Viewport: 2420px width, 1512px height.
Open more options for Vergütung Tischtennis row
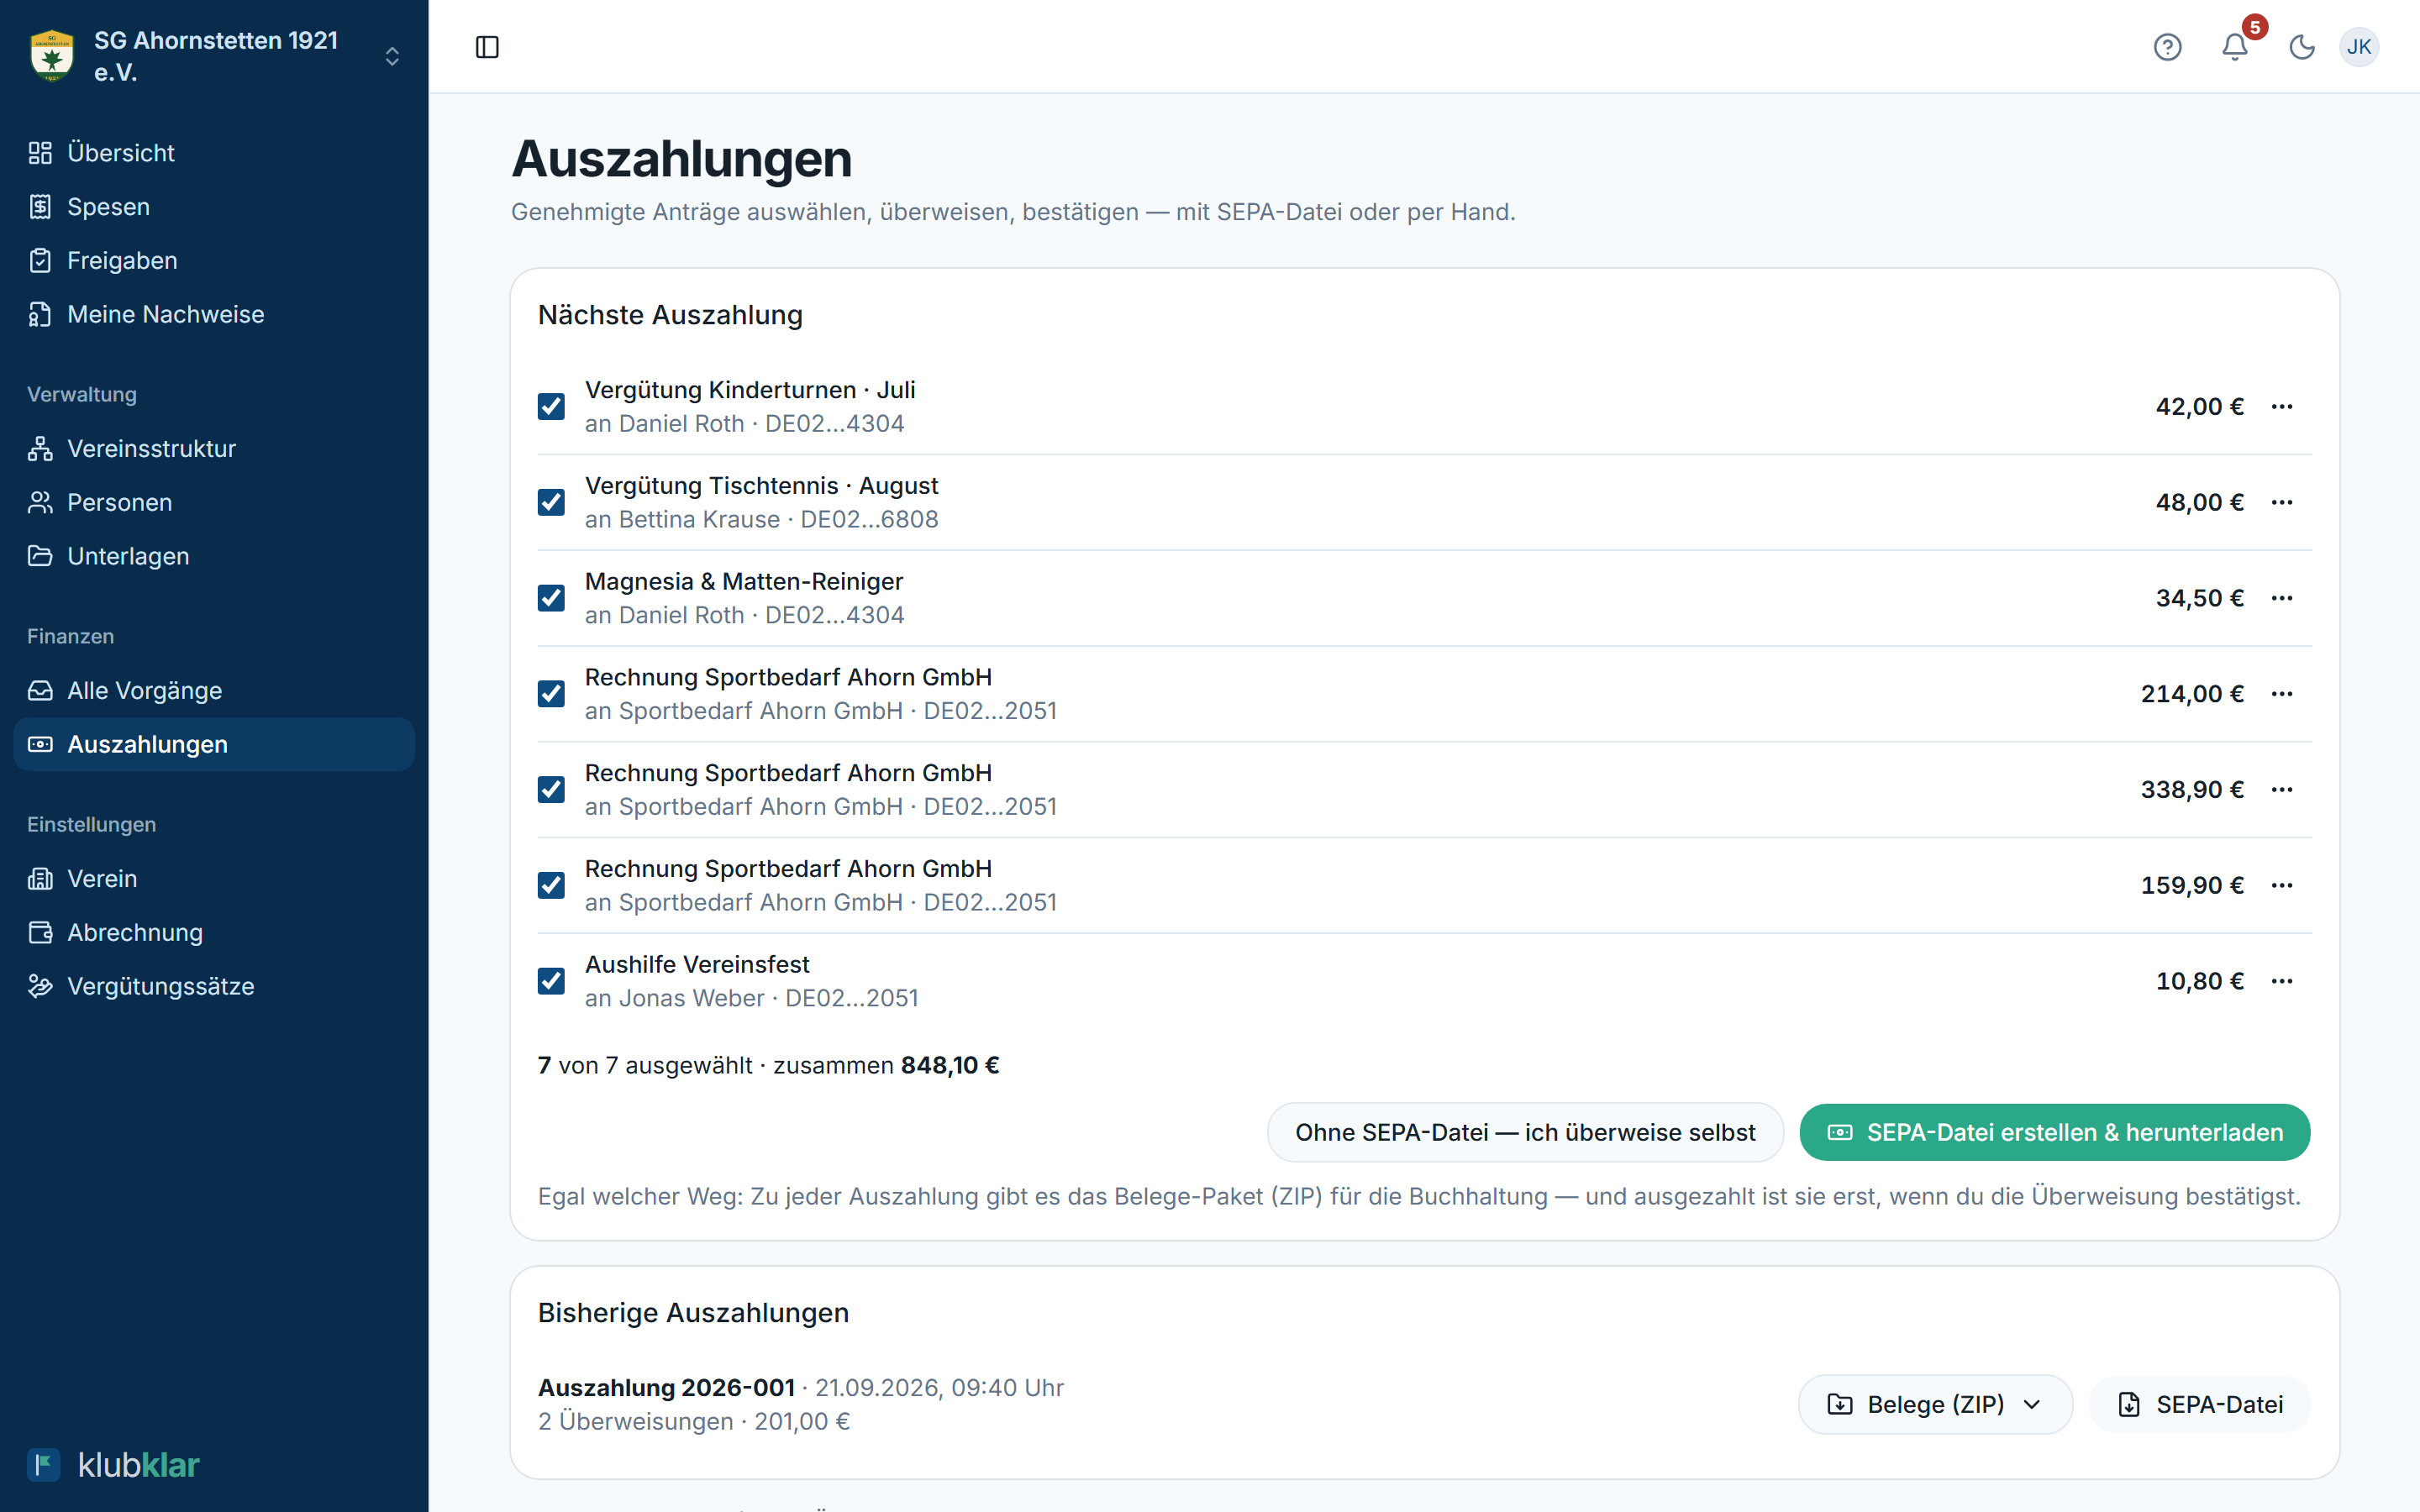pyautogui.click(x=2282, y=502)
